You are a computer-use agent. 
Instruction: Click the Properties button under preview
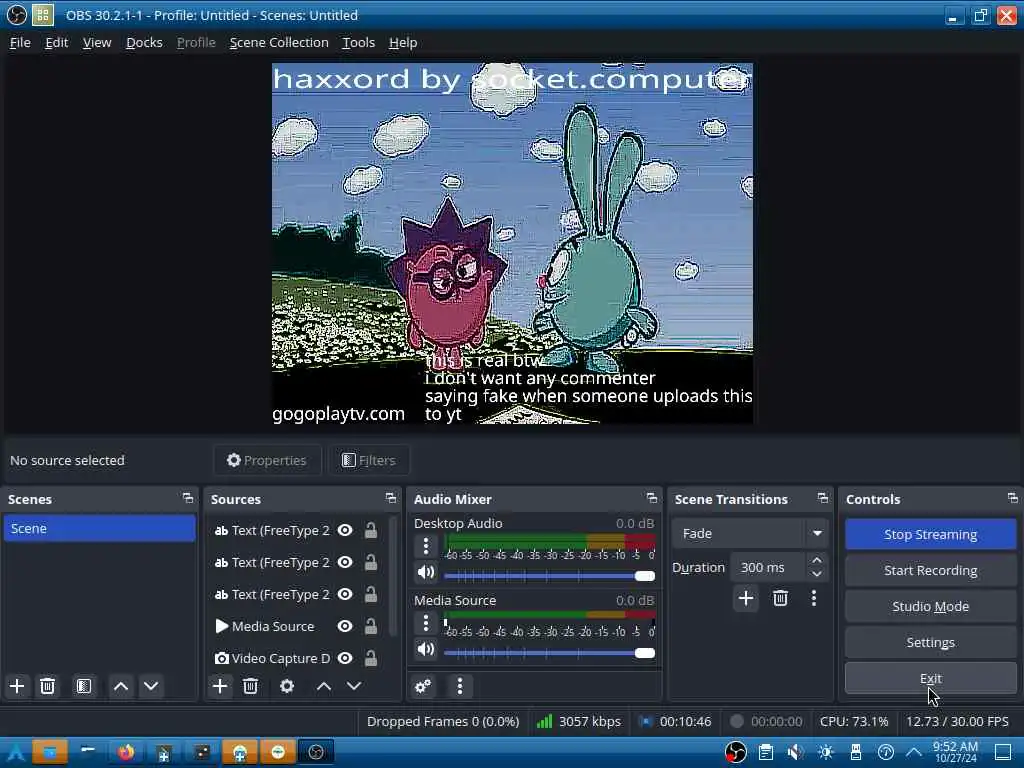click(x=267, y=460)
